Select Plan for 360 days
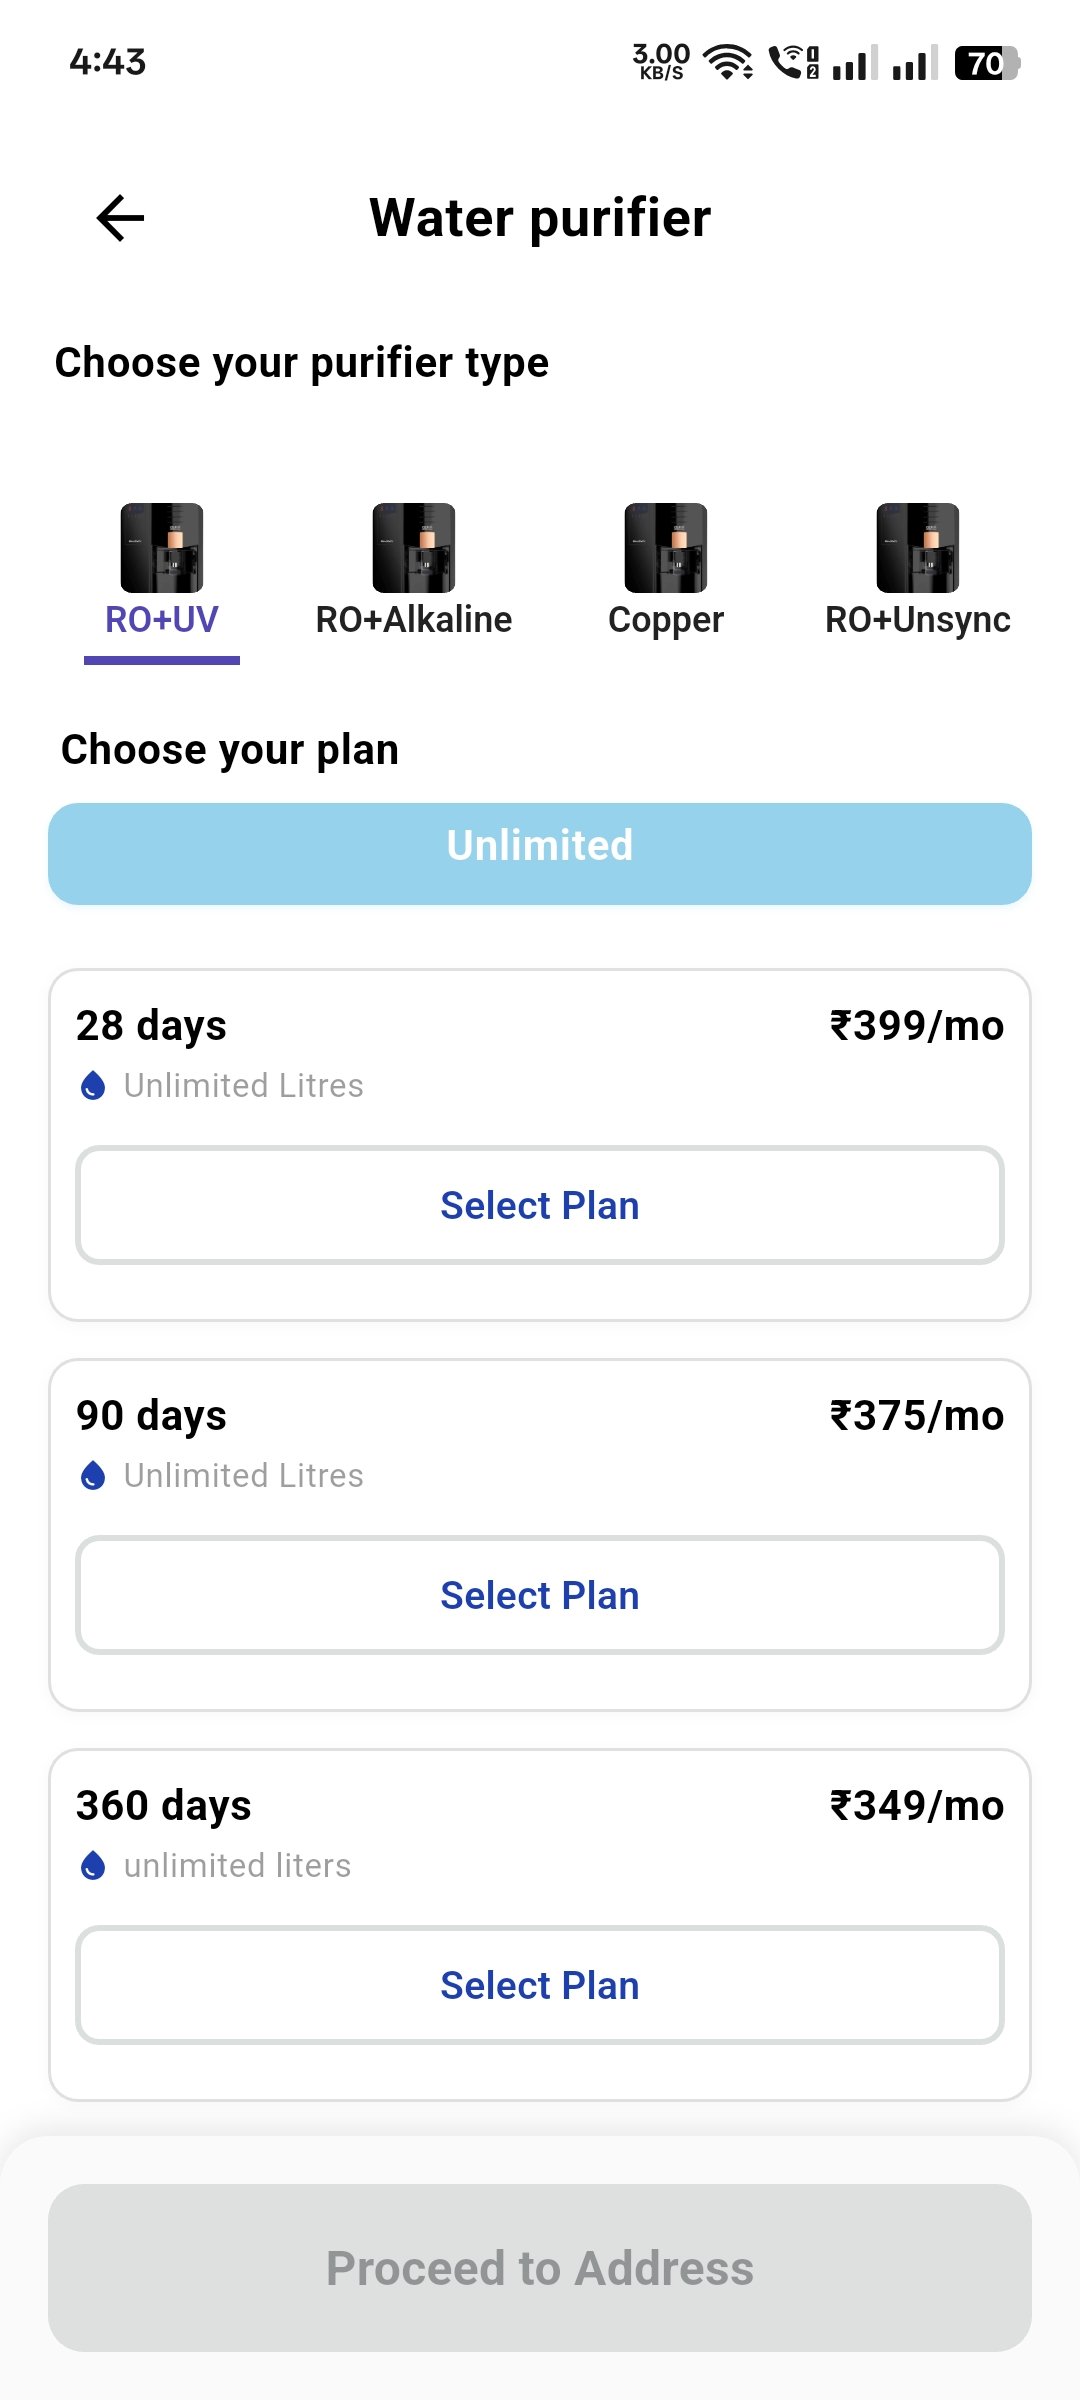Image resolution: width=1080 pixels, height=2400 pixels. [540, 1985]
